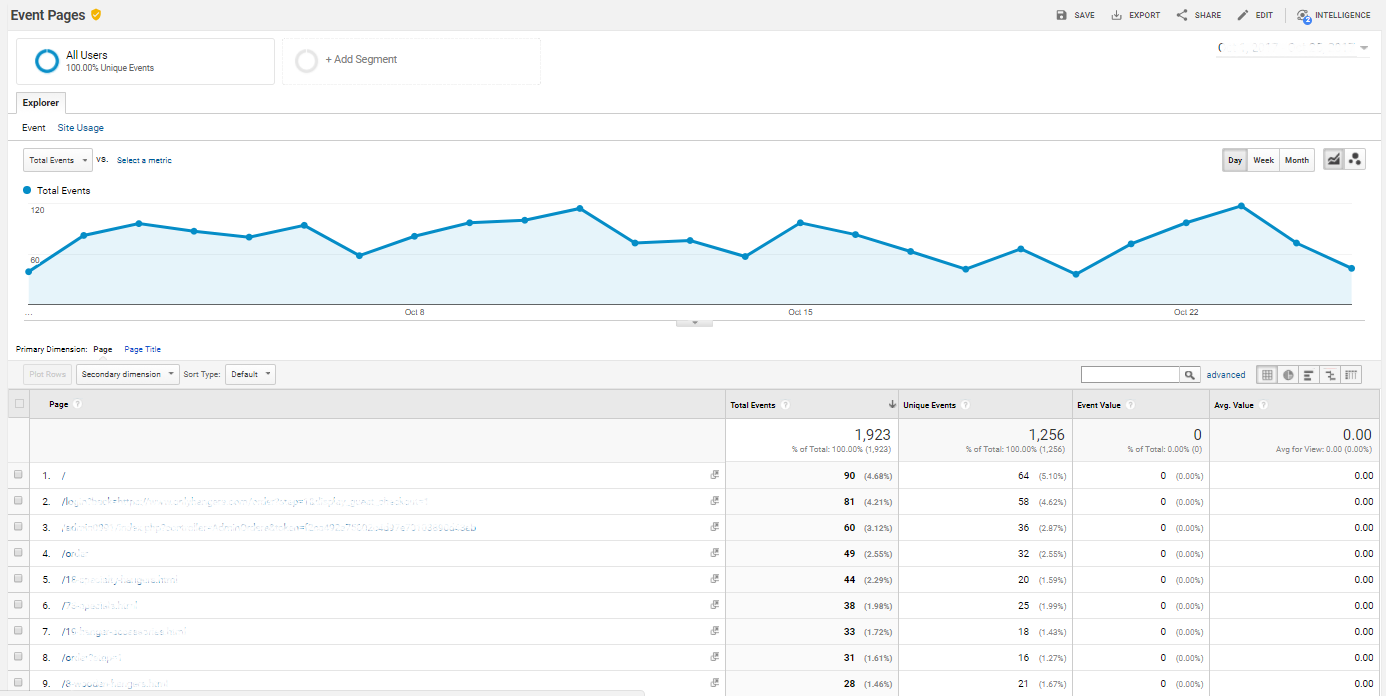Click into the table search field
1386x696 pixels.
click(1131, 375)
